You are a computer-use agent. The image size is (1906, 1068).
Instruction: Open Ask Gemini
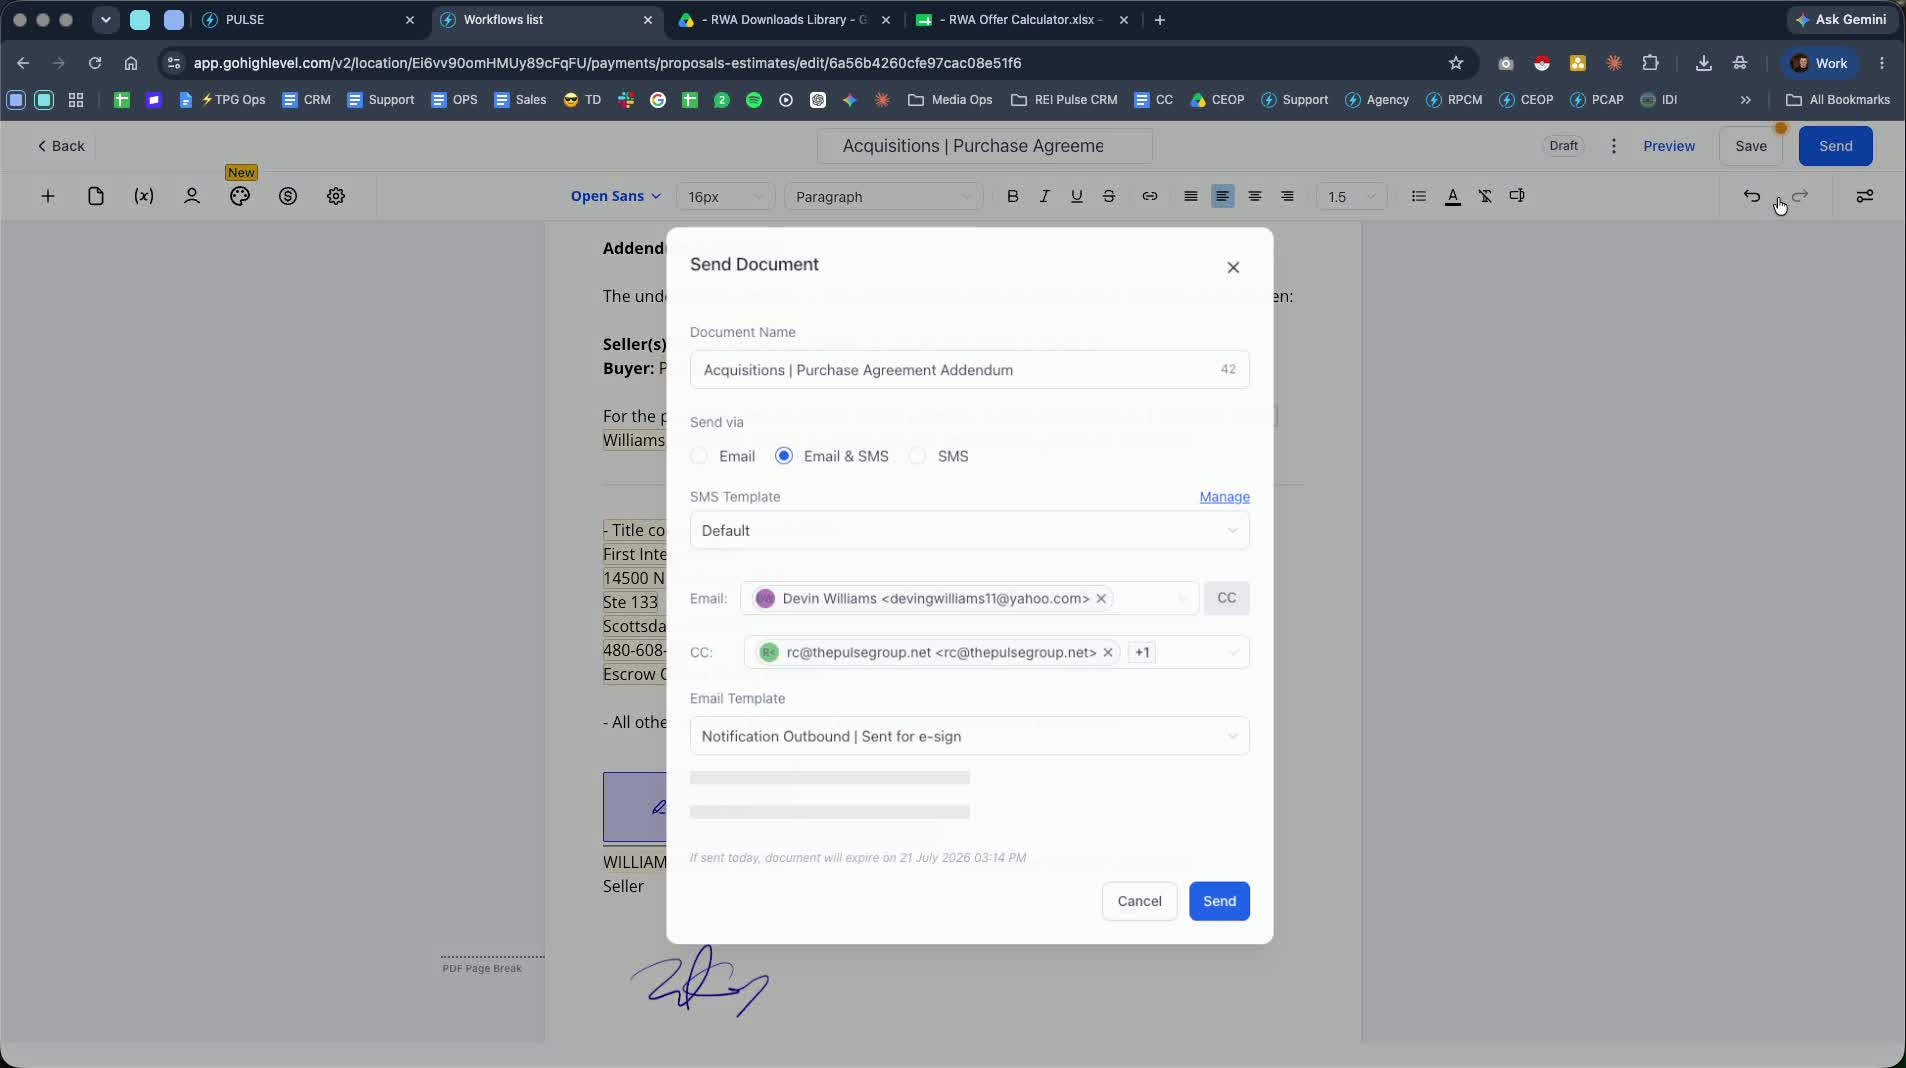click(x=1841, y=20)
